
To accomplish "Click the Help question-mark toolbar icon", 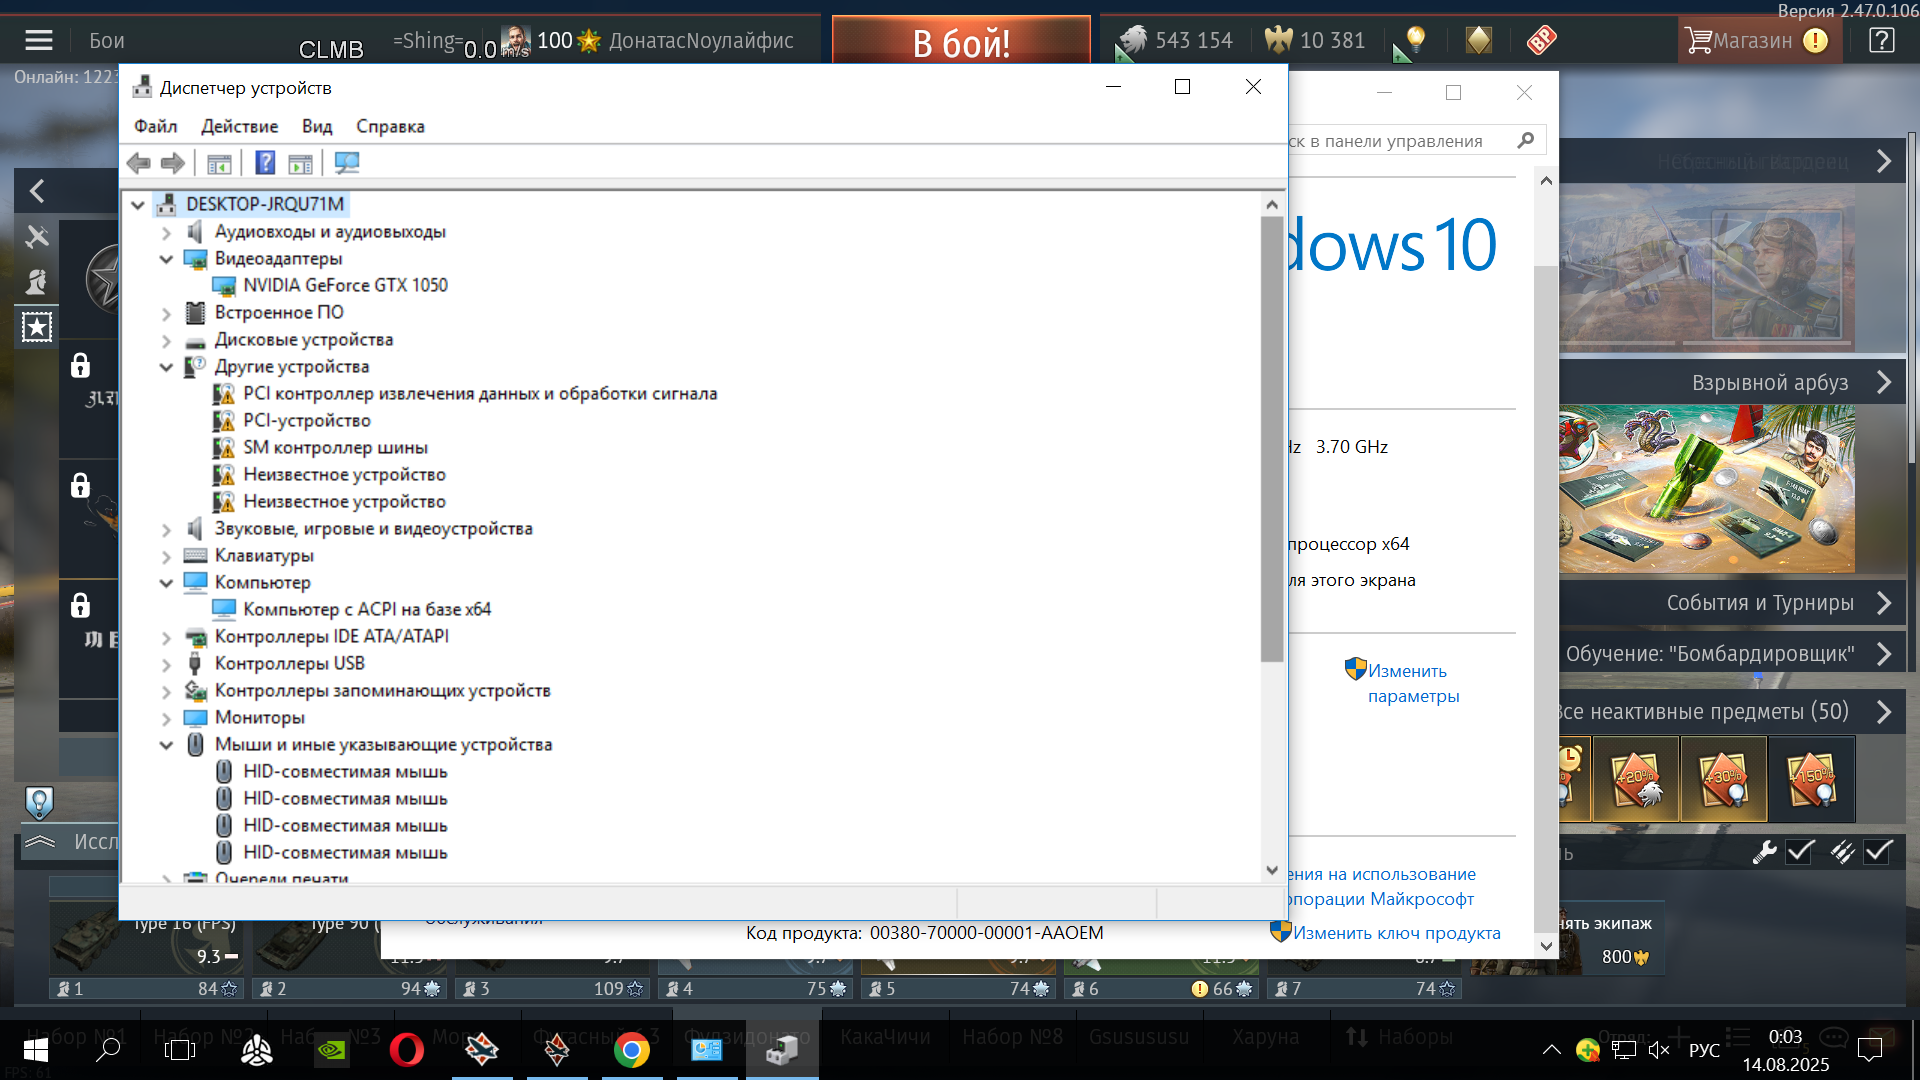I will click(x=265, y=163).
